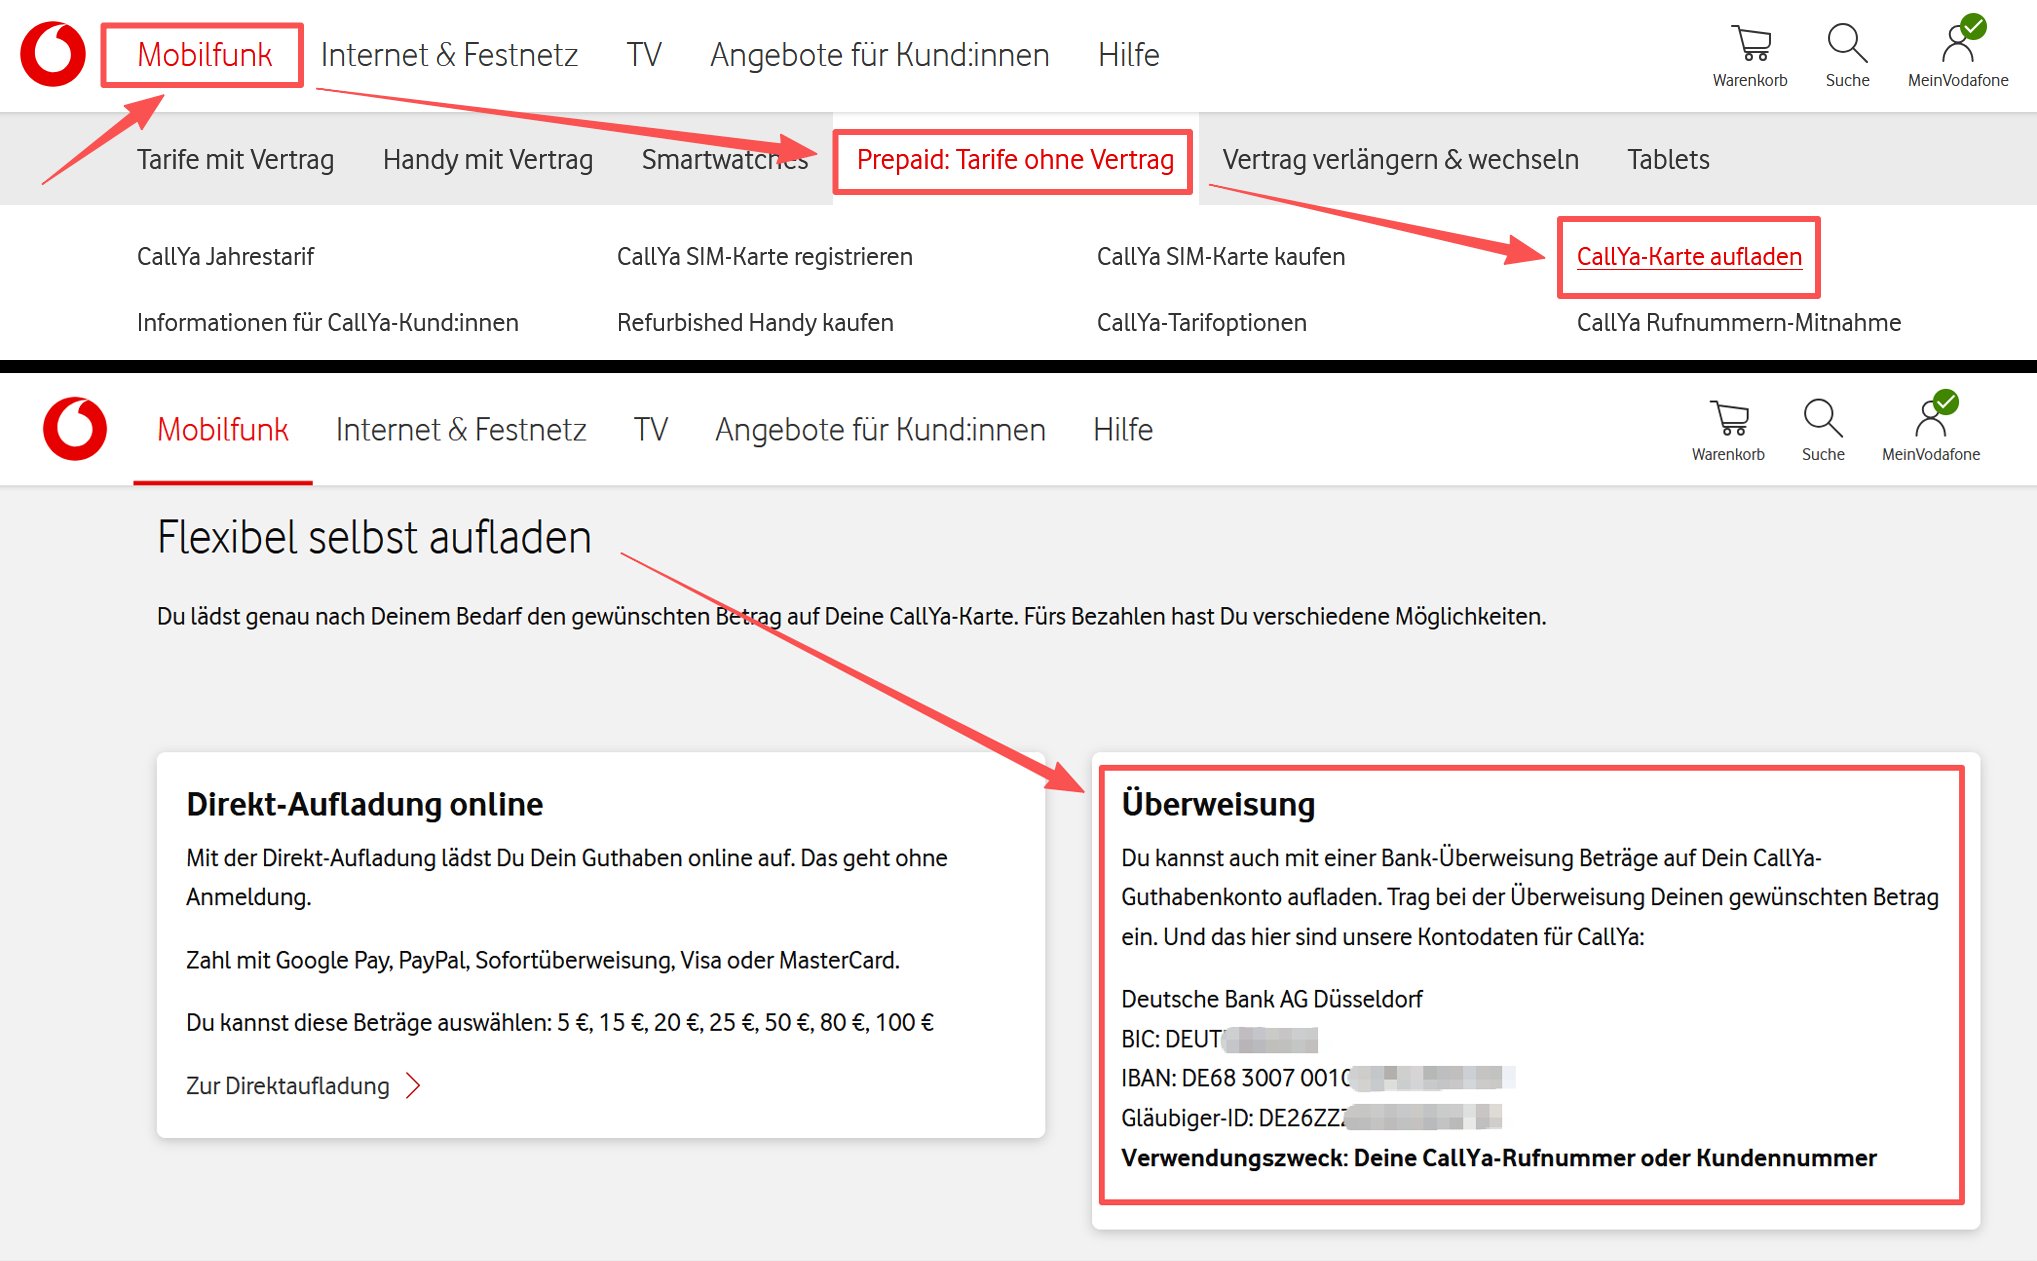Image resolution: width=2037 pixels, height=1261 pixels.
Task: Open the Tarife mit Vertrag submenu
Action: click(235, 159)
